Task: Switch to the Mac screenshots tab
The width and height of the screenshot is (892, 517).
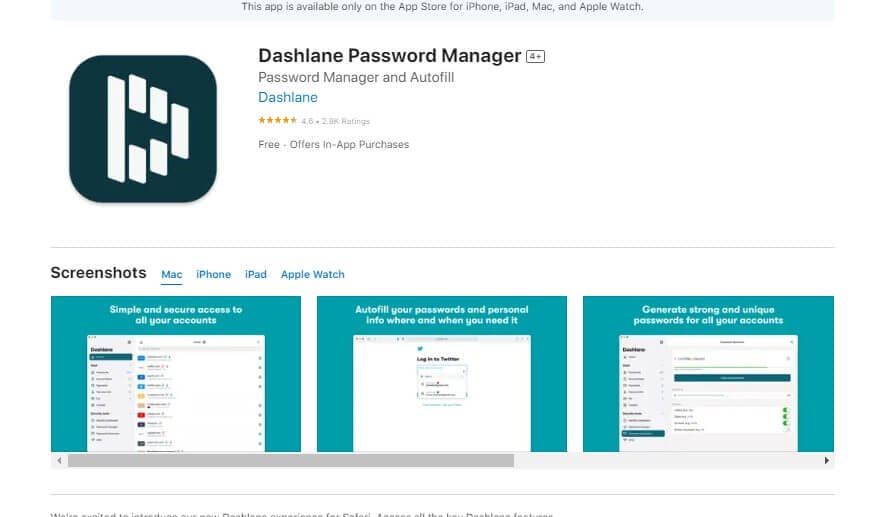Action: 172,274
